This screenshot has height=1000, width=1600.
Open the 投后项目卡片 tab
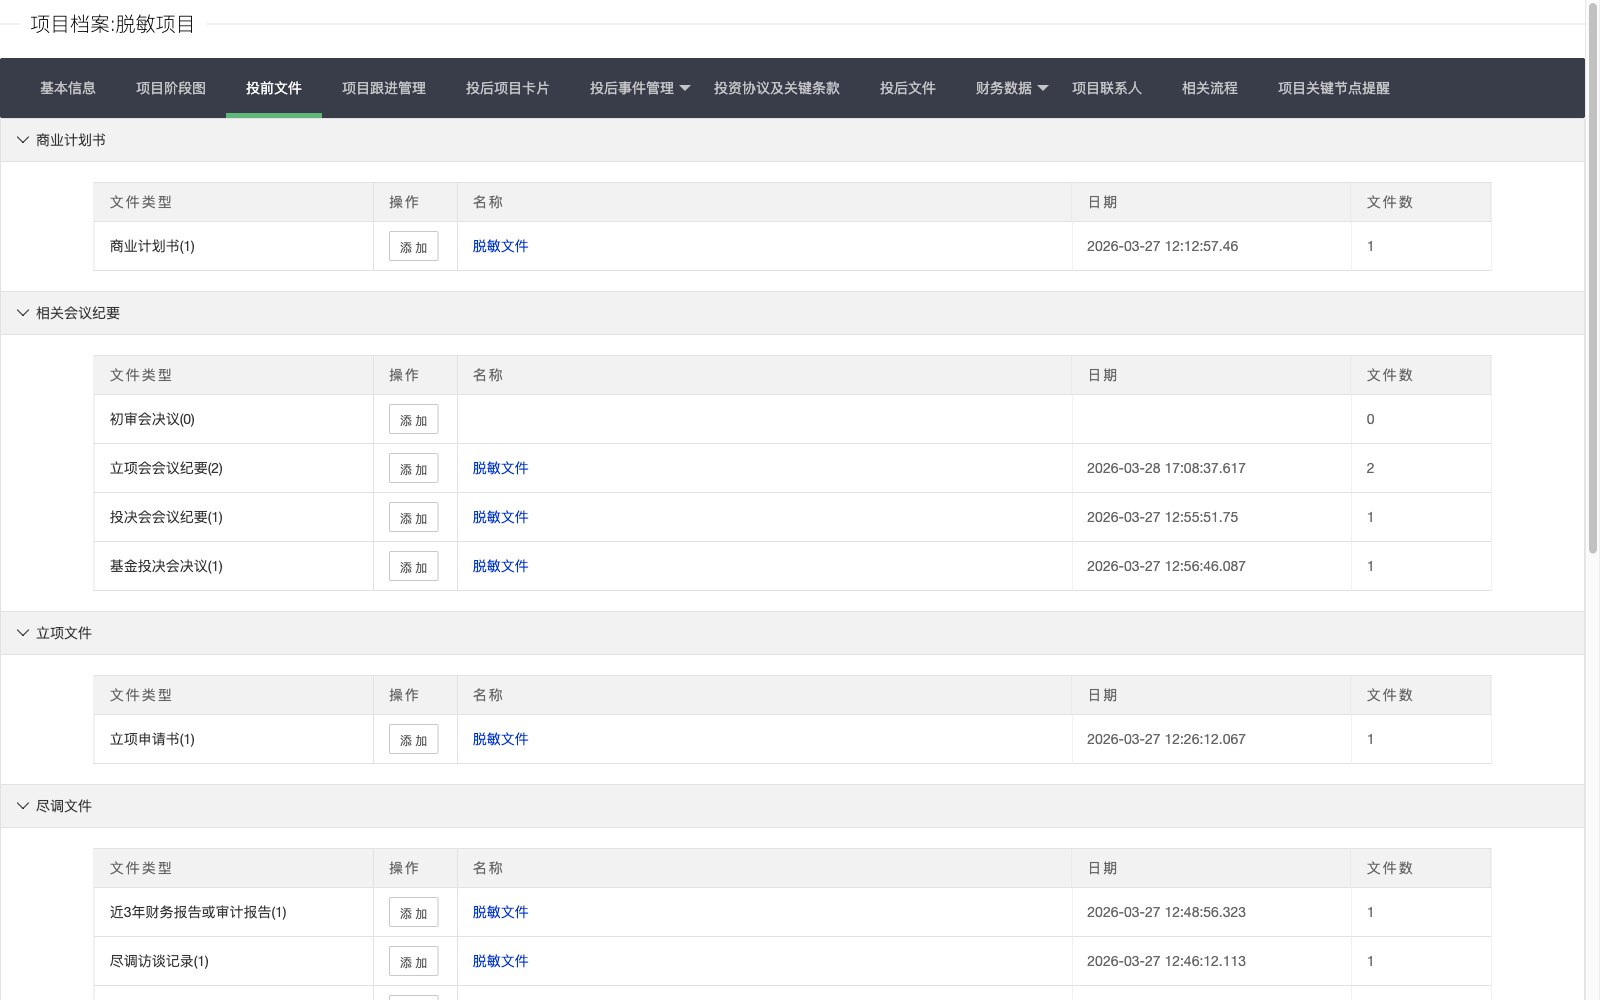(507, 88)
